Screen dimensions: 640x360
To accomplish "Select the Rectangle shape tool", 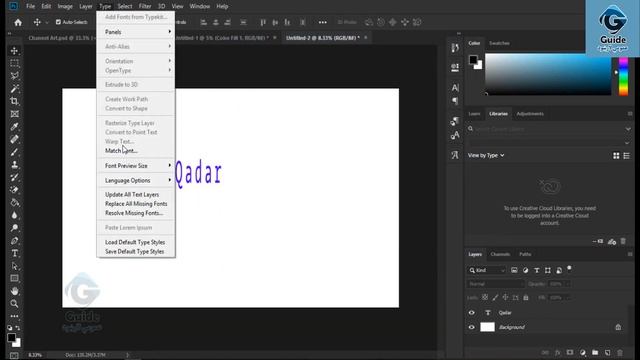I will point(14,278).
